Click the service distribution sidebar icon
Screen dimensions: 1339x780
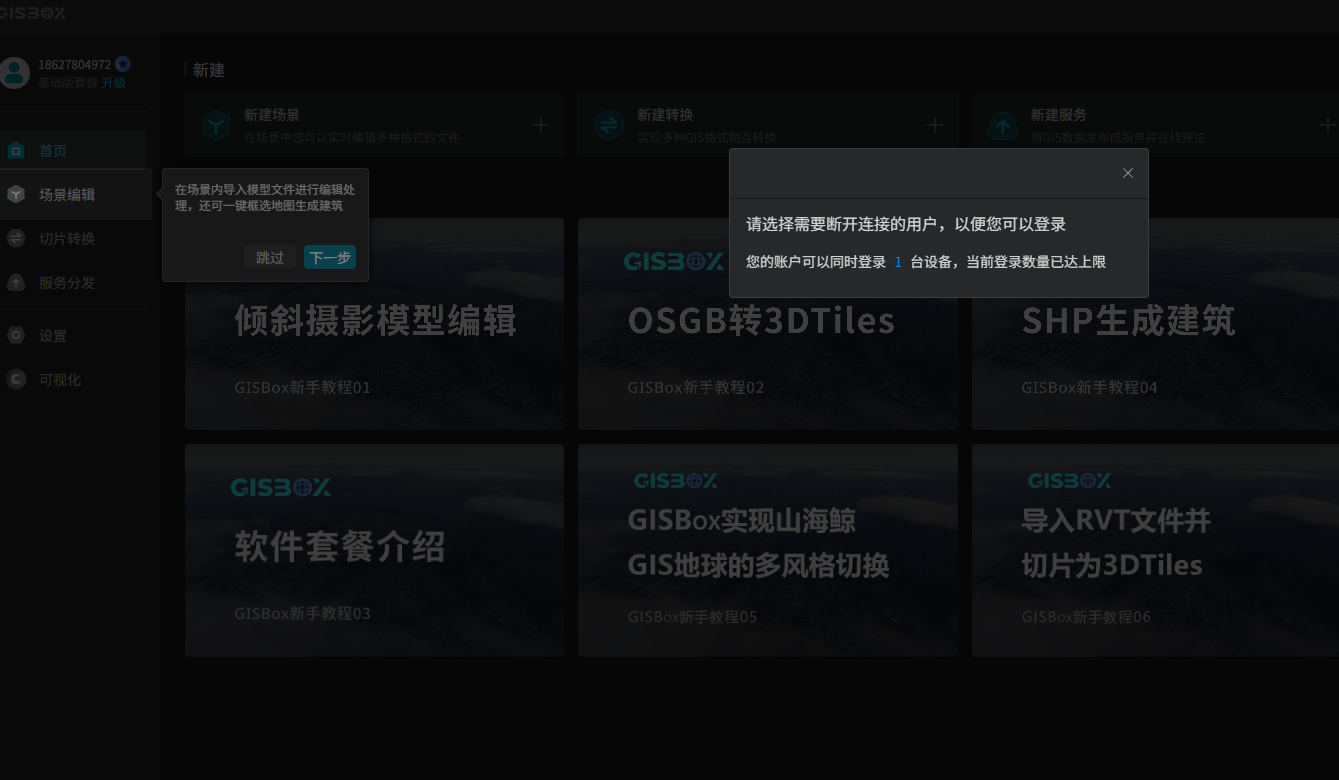click(16, 283)
